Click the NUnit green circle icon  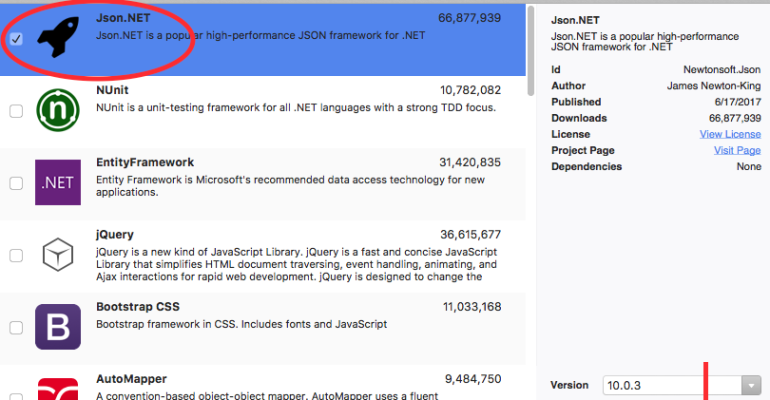[58, 110]
